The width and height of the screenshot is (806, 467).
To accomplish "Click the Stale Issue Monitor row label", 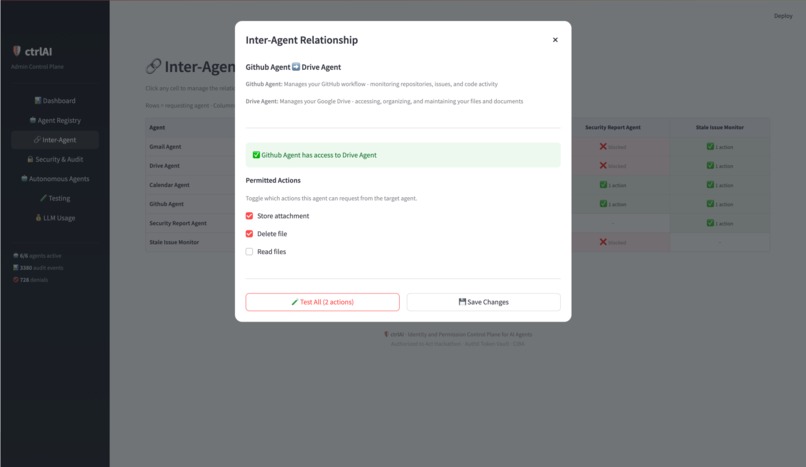I will click(x=174, y=242).
